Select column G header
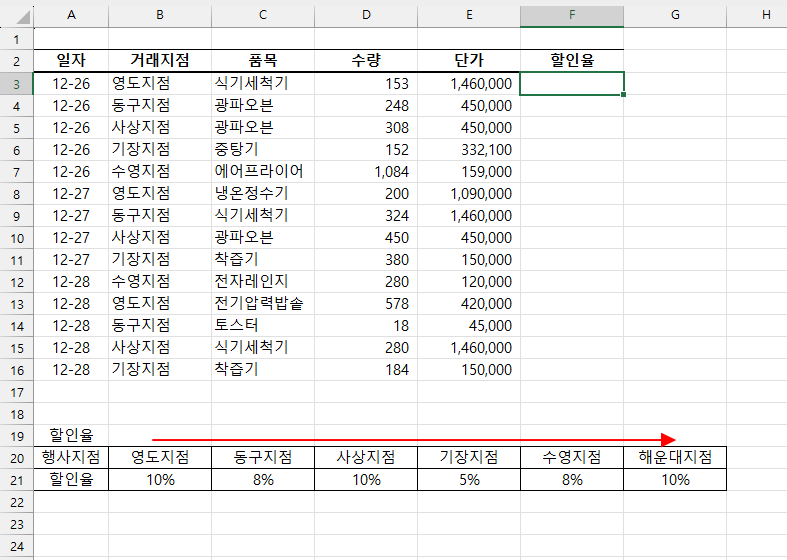787x560 pixels. point(675,16)
